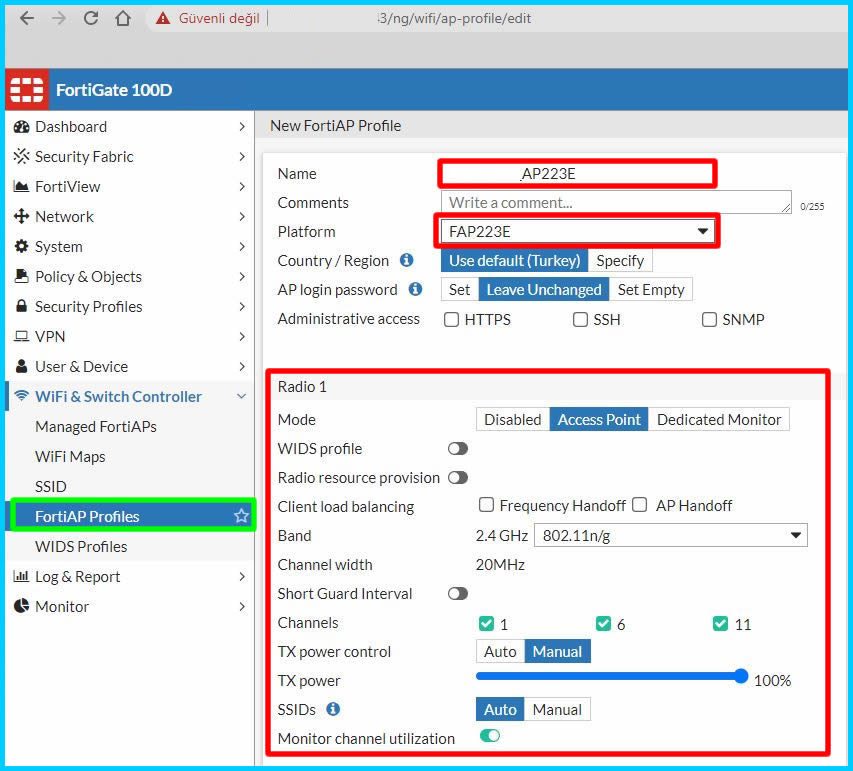Uncheck channel 6 checkbox
Screen dimensions: 853x771
[x=603, y=624]
